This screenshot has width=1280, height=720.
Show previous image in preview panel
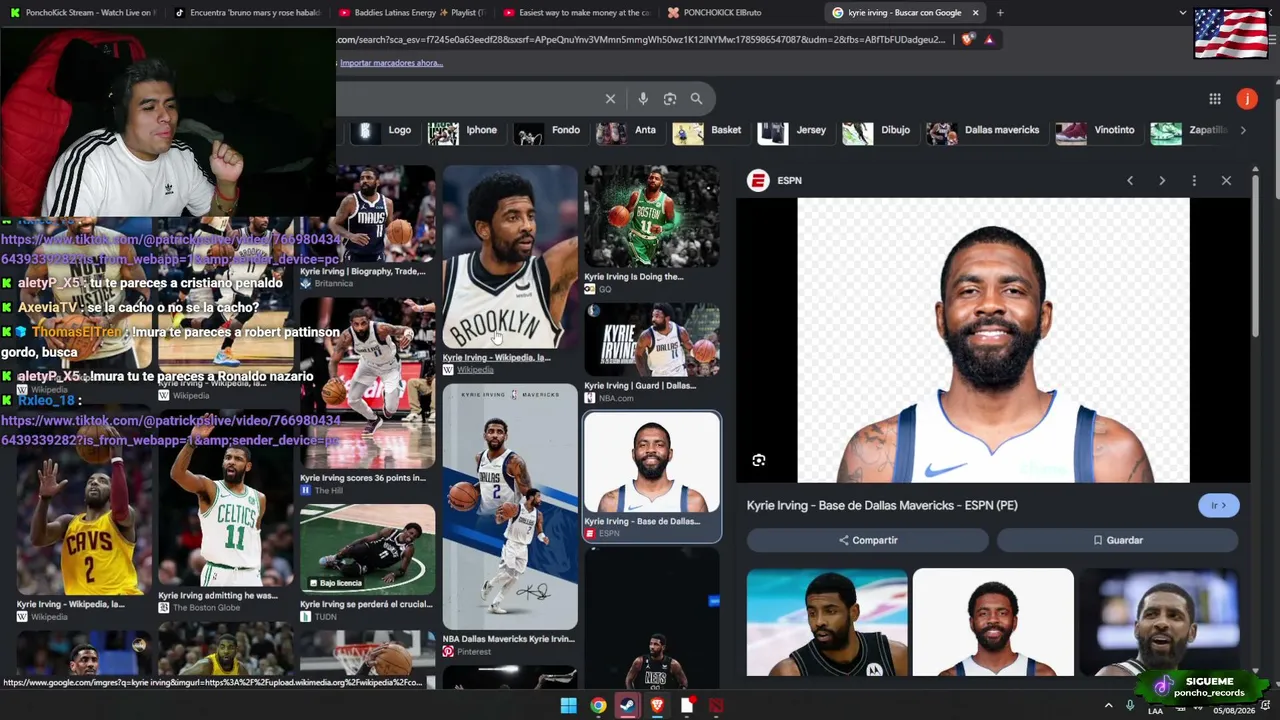[x=1130, y=181]
